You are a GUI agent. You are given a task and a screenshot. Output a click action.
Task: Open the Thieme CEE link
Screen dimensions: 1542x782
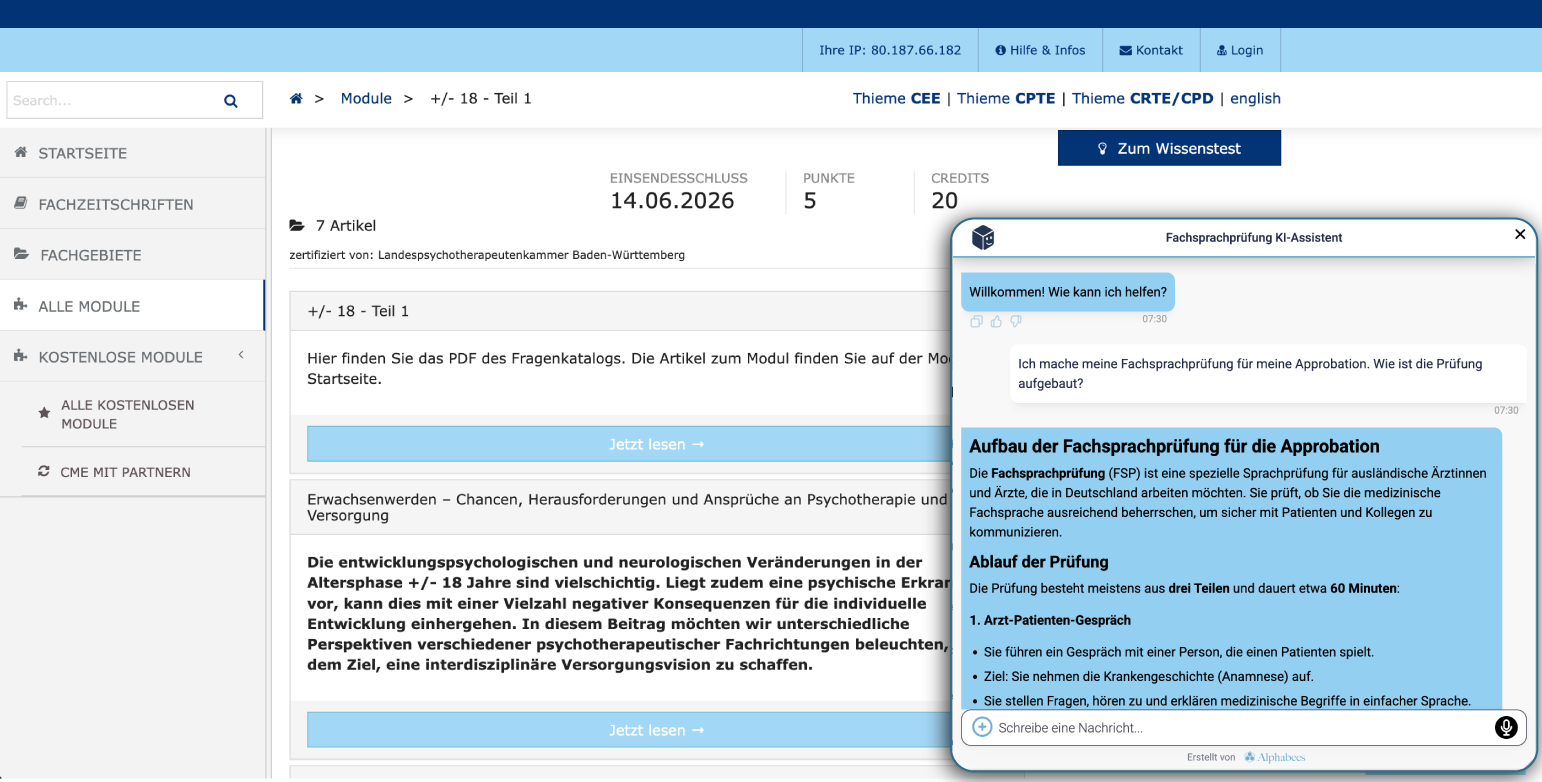point(897,98)
